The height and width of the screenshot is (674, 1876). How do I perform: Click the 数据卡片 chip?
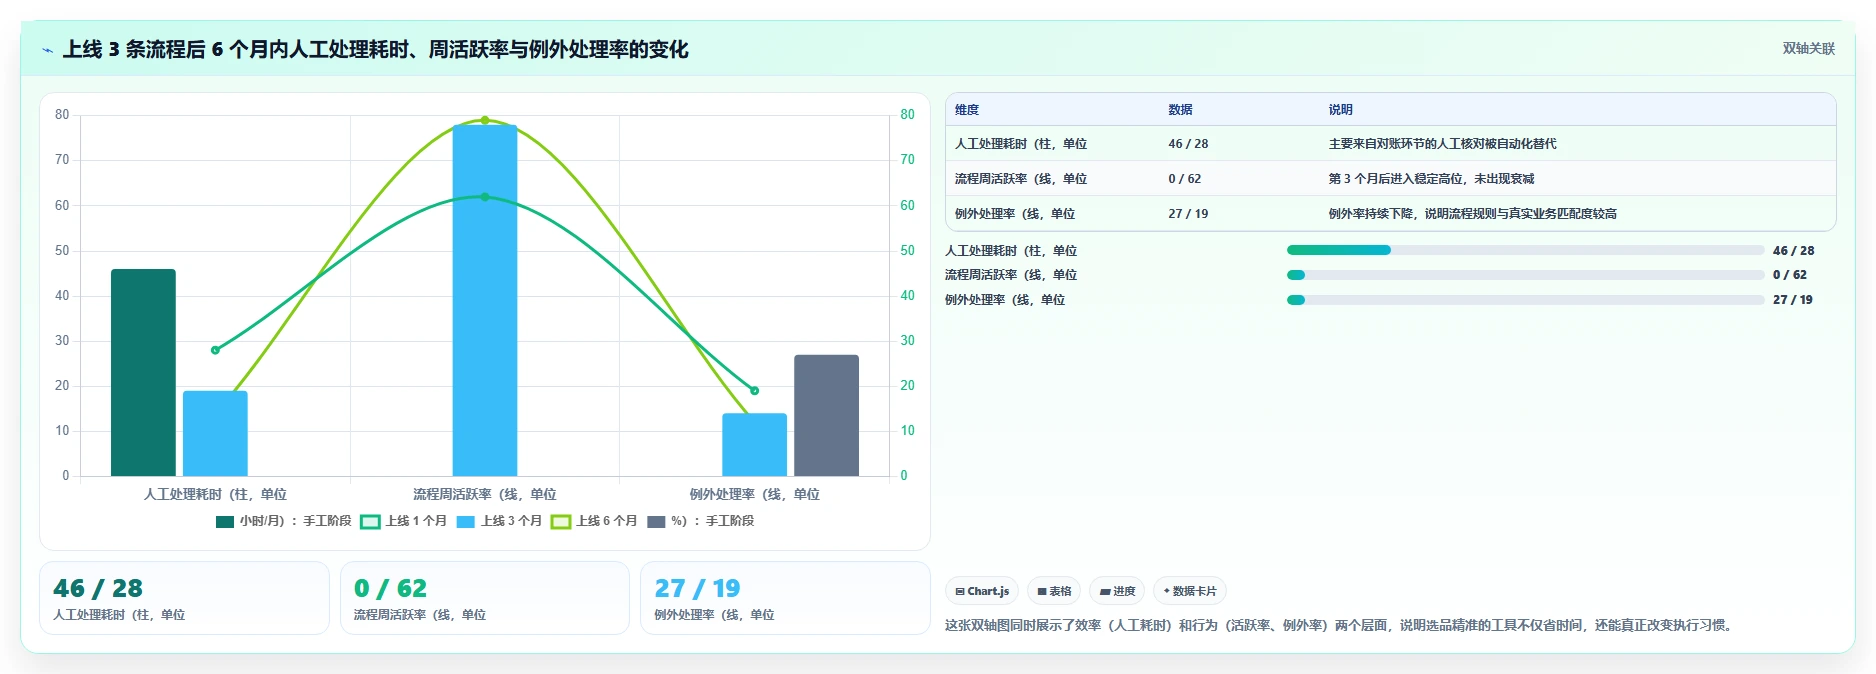click(1190, 591)
